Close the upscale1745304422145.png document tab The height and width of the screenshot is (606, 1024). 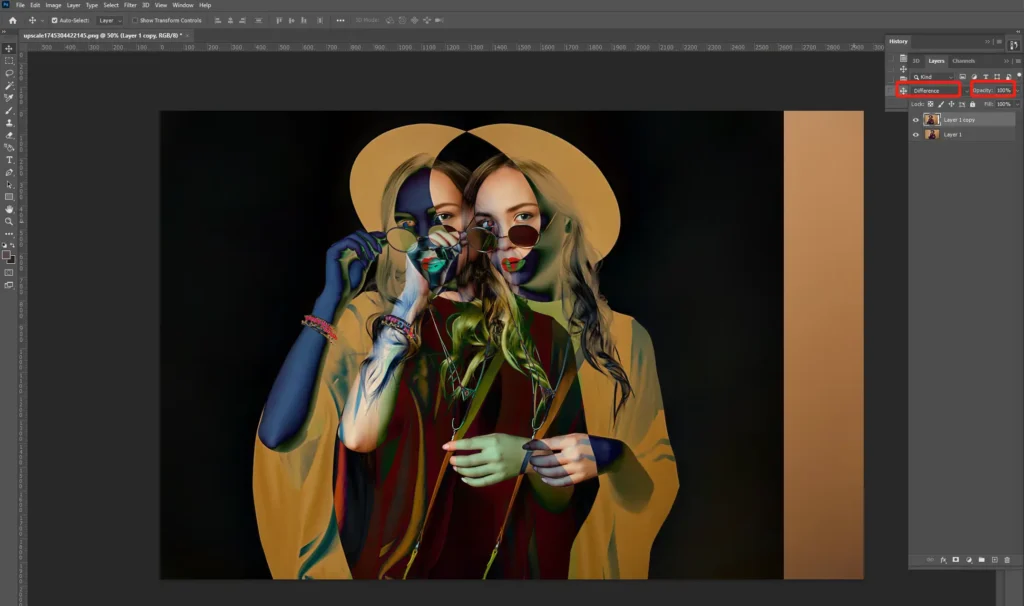click(187, 35)
